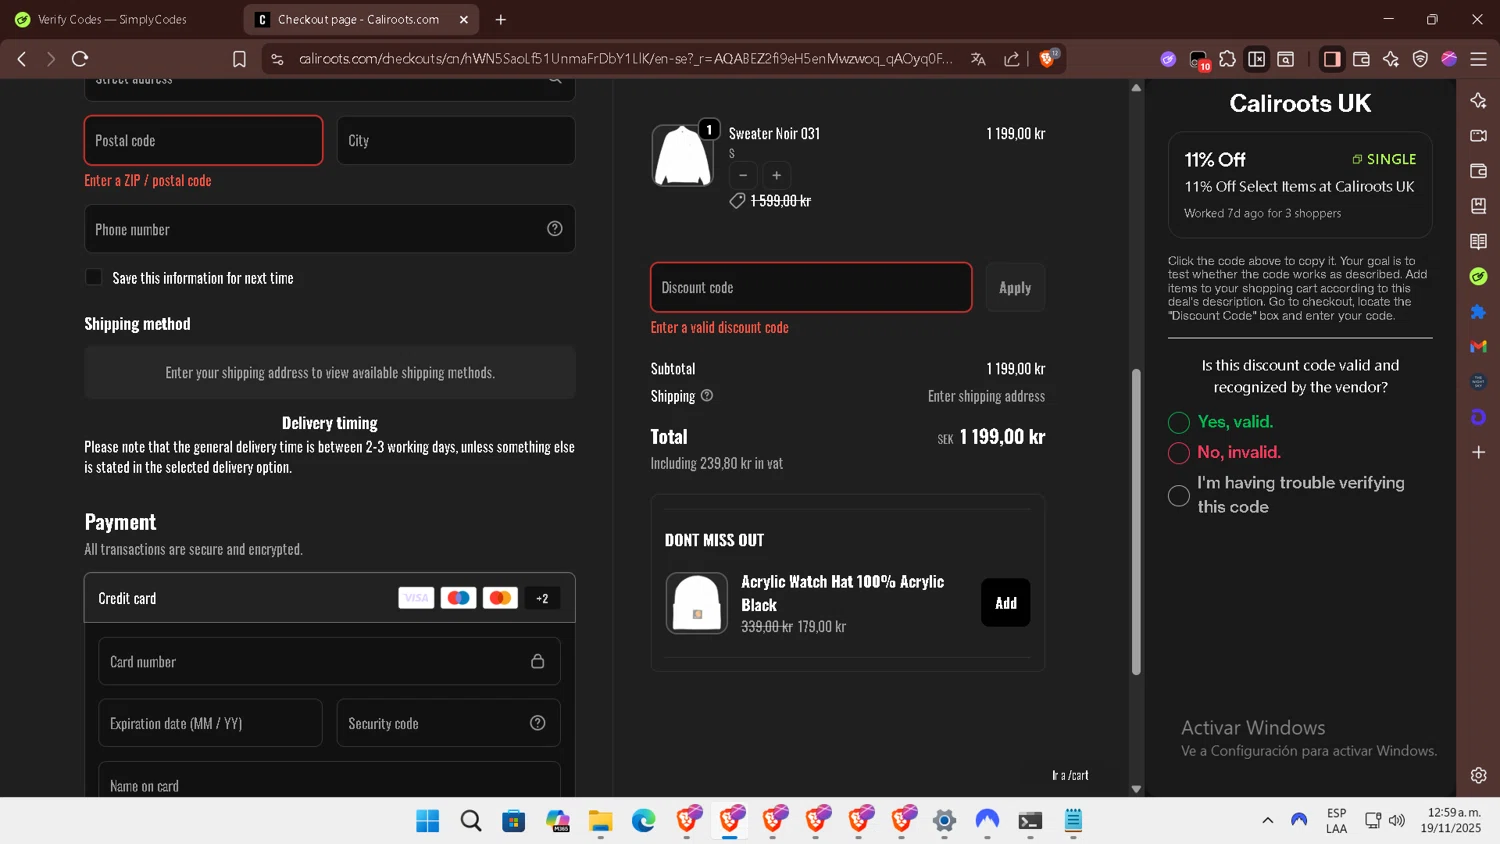
Task: Add a new item to sidebar
Action: (x=1479, y=452)
